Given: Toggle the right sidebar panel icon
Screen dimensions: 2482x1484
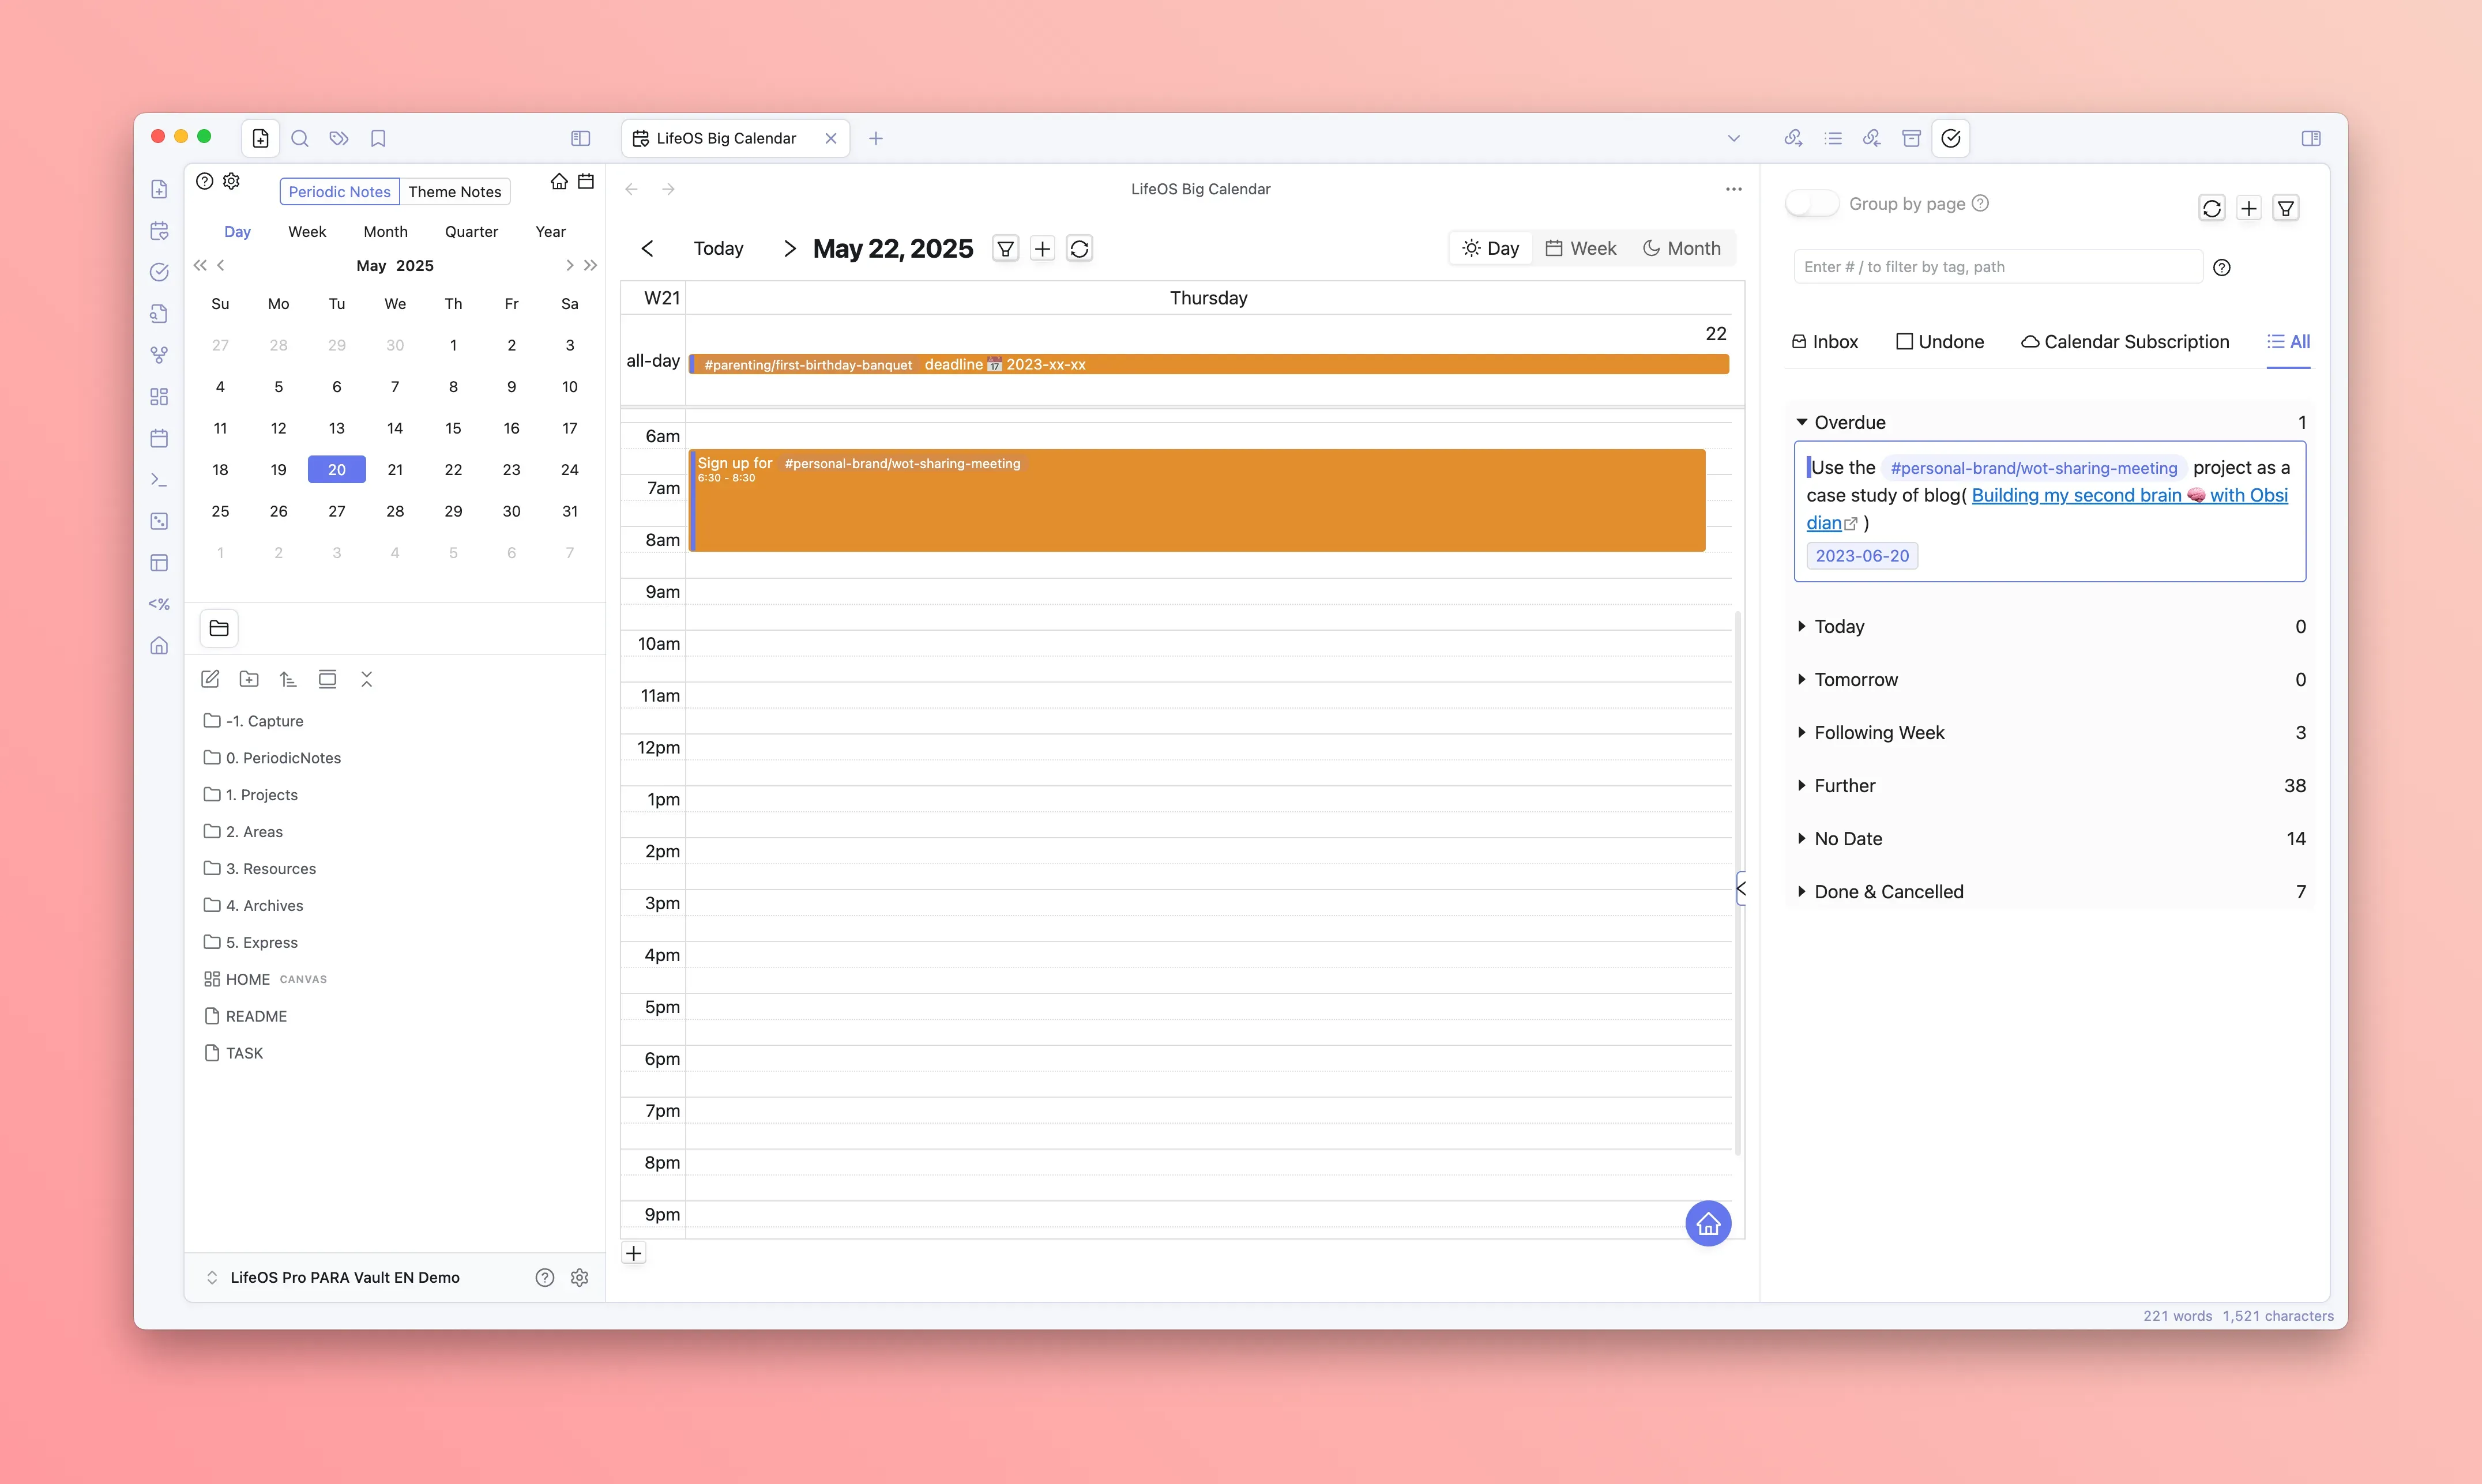Looking at the screenshot, I should 2311,138.
